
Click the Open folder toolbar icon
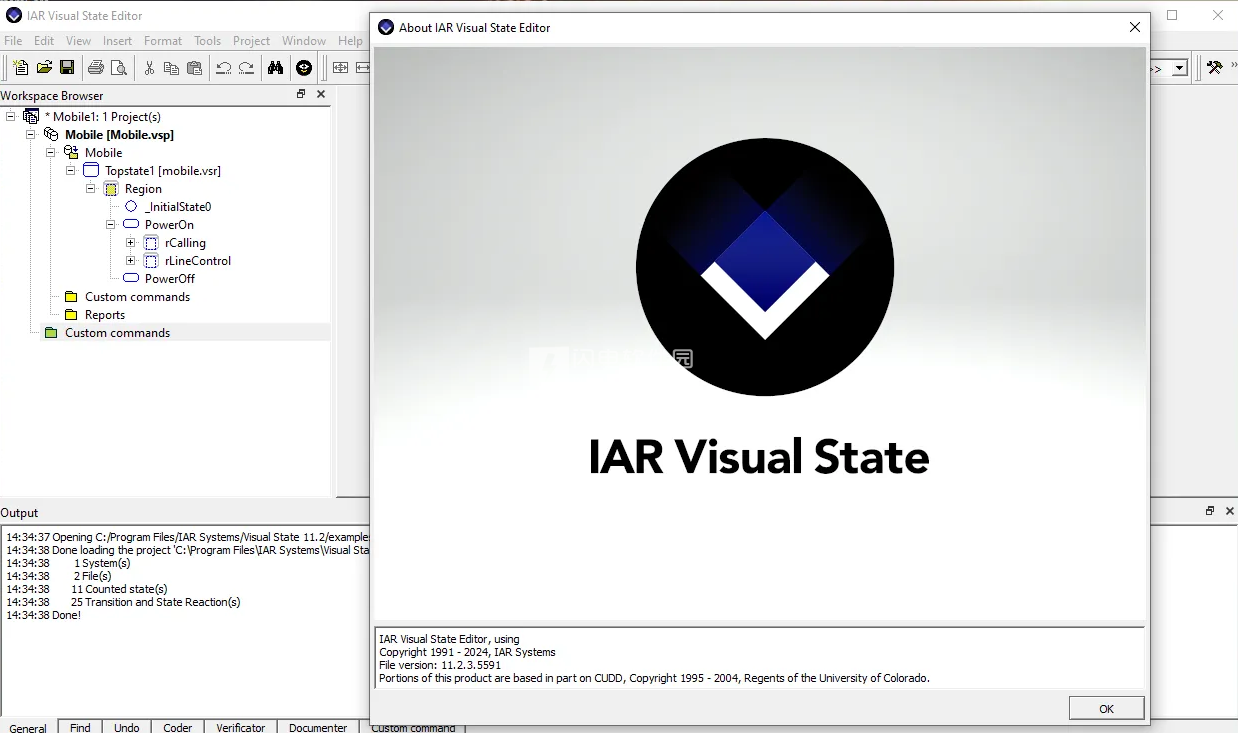(44, 68)
